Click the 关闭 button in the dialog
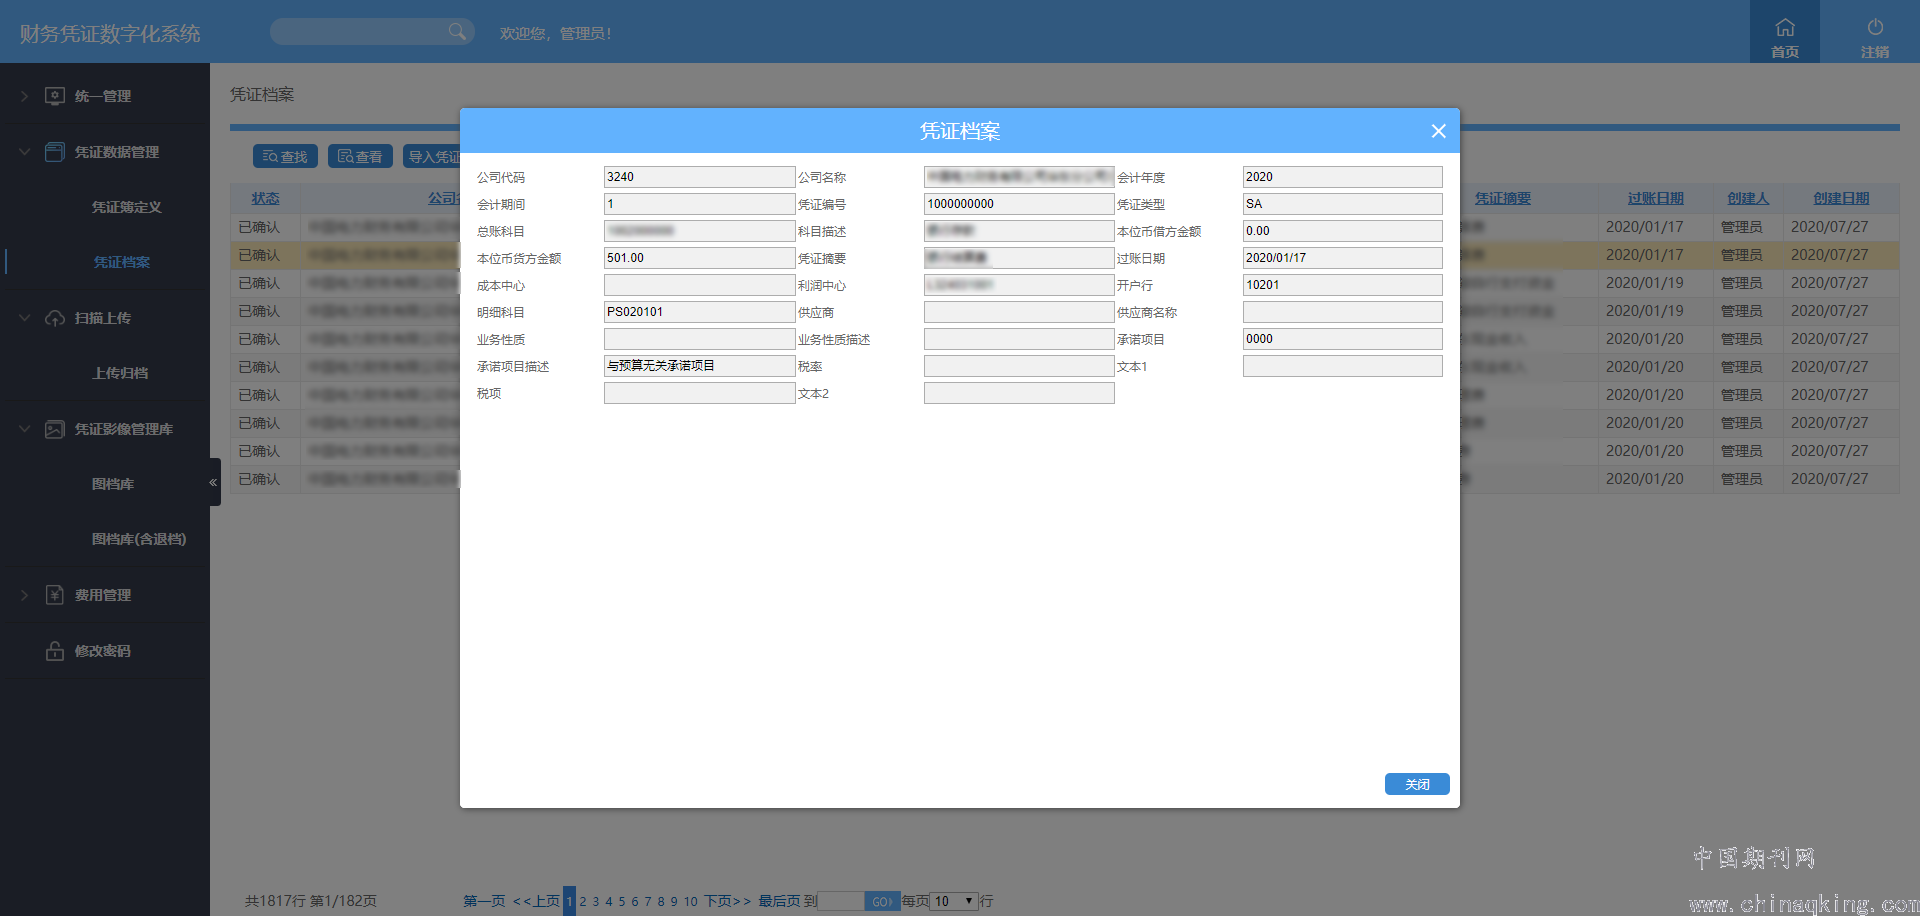The image size is (1920, 916). coord(1417,784)
